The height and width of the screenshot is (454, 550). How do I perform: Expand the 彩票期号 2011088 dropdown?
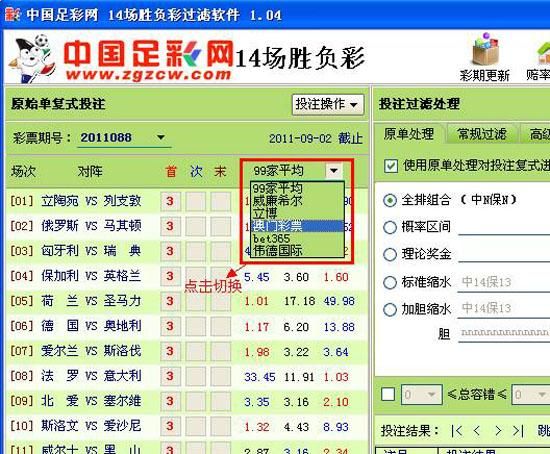pos(161,137)
